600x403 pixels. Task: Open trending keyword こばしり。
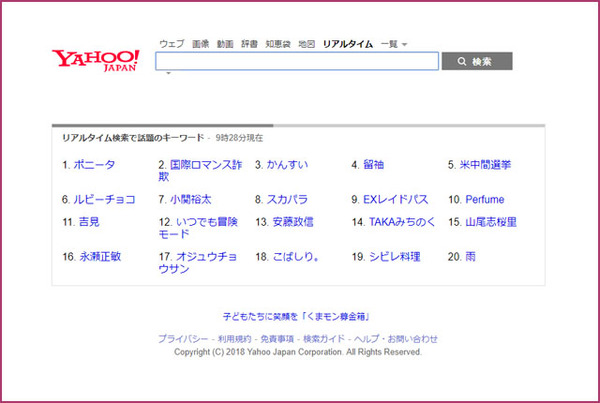tap(295, 256)
